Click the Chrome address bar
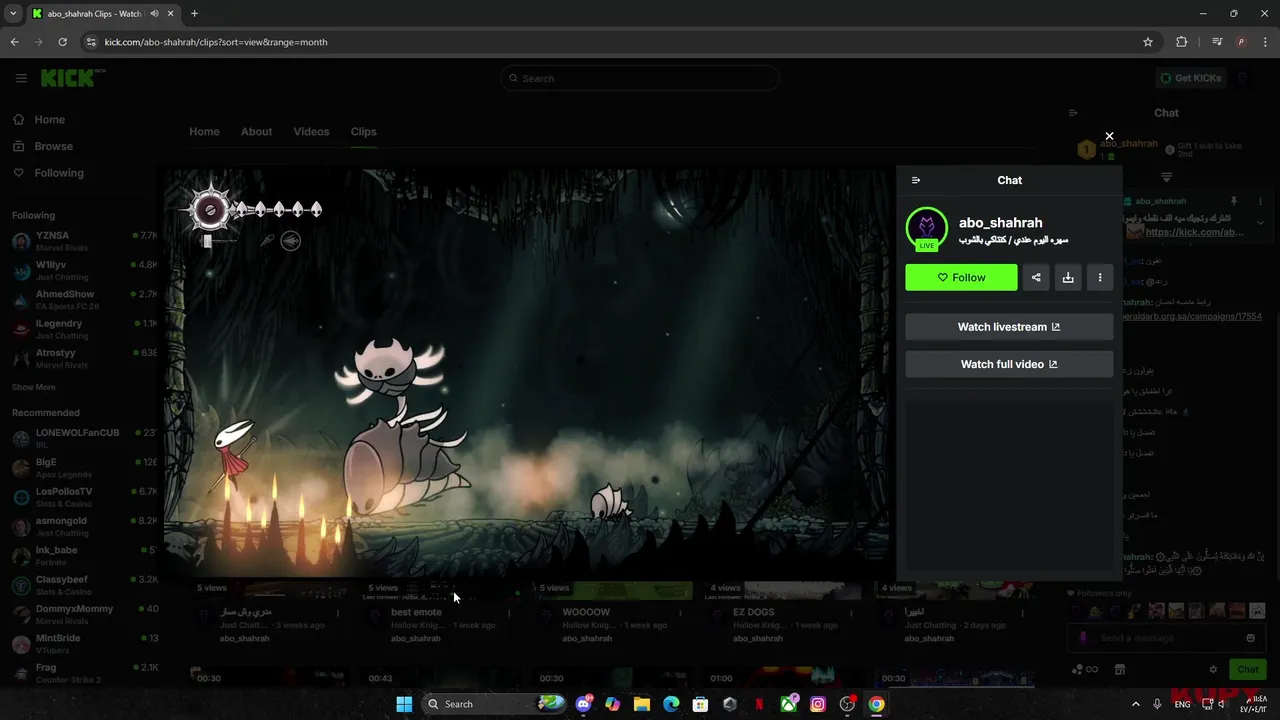This screenshot has width=1280, height=720. click(620, 42)
